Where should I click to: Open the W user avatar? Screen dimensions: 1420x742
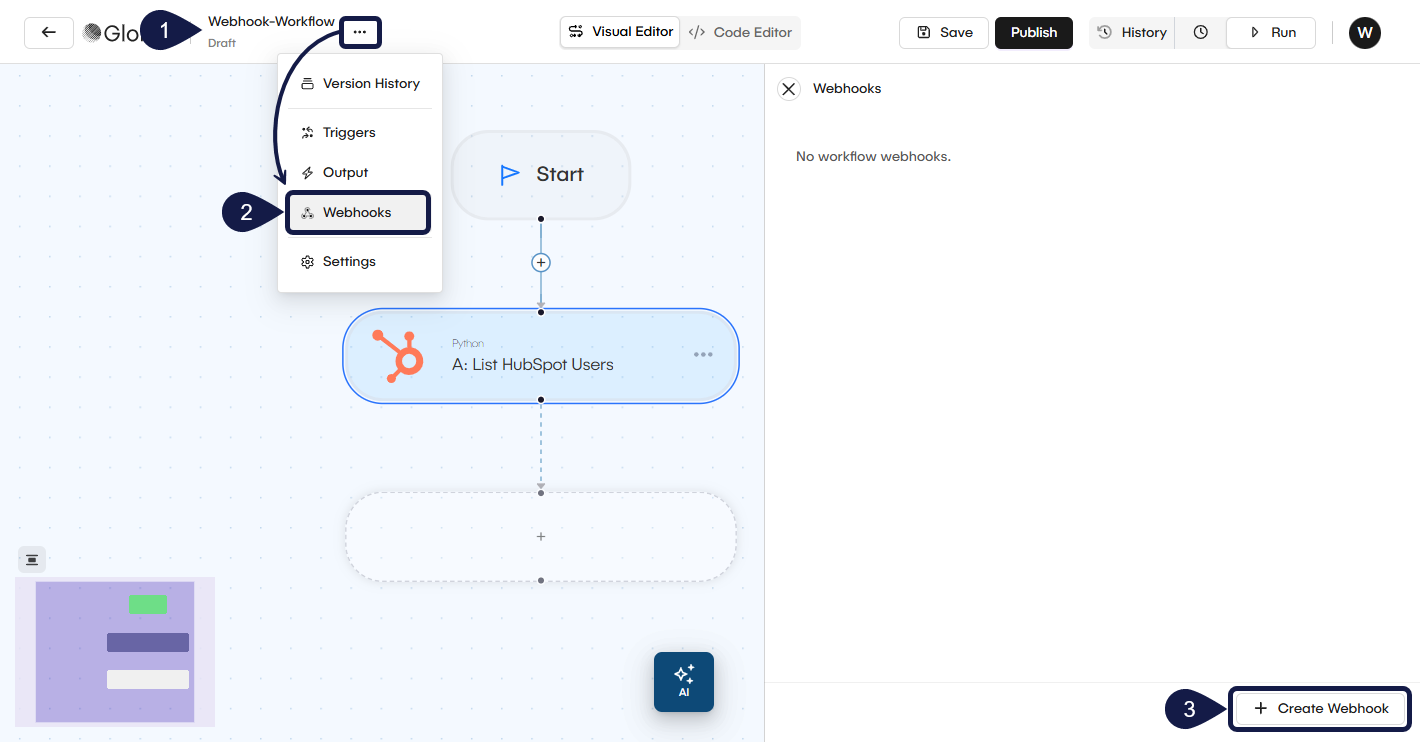(x=1364, y=32)
